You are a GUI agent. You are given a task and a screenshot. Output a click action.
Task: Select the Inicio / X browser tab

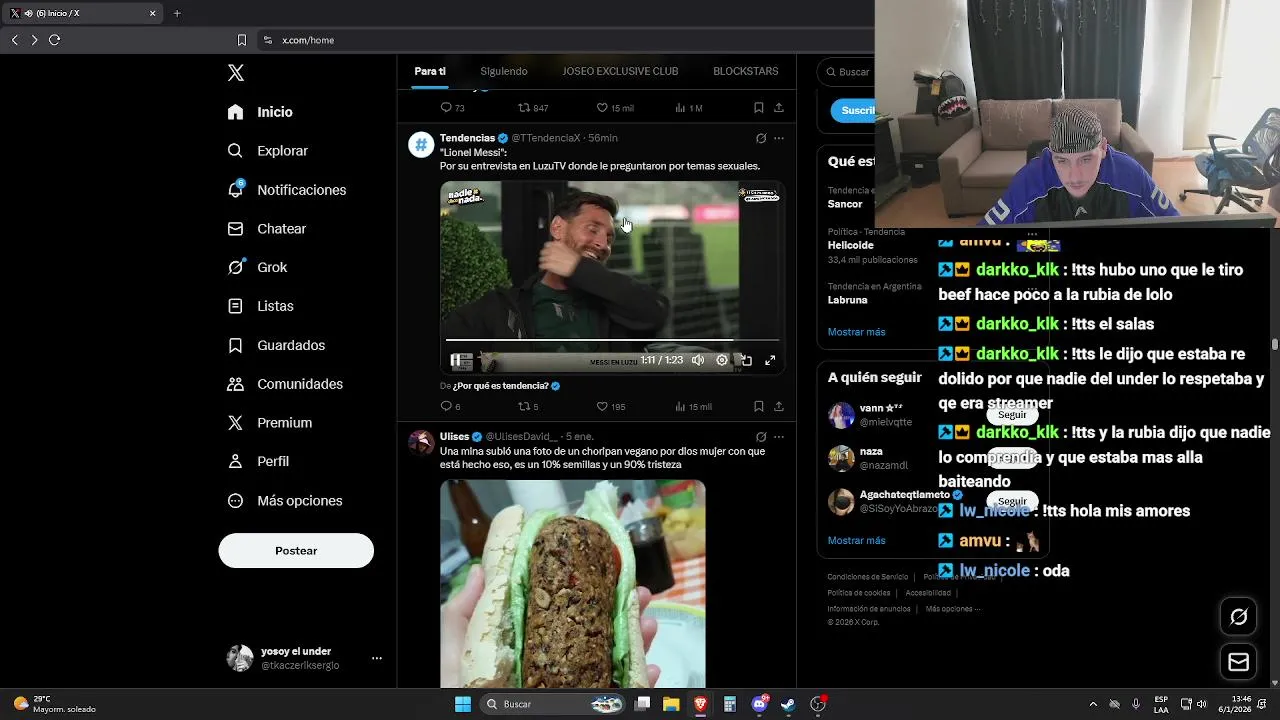point(80,13)
